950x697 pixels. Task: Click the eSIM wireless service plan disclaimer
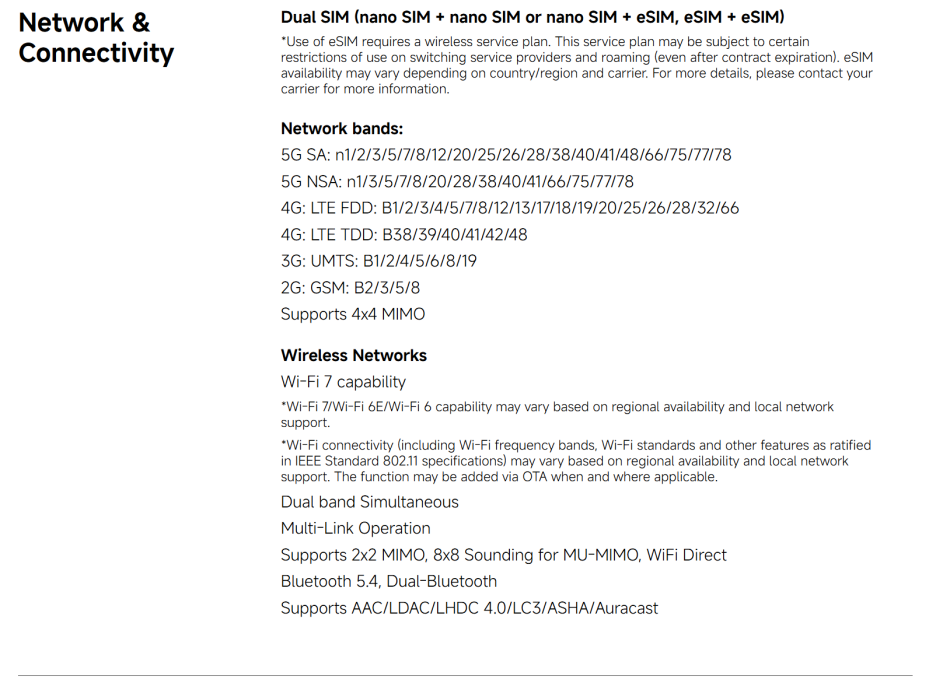point(577,65)
